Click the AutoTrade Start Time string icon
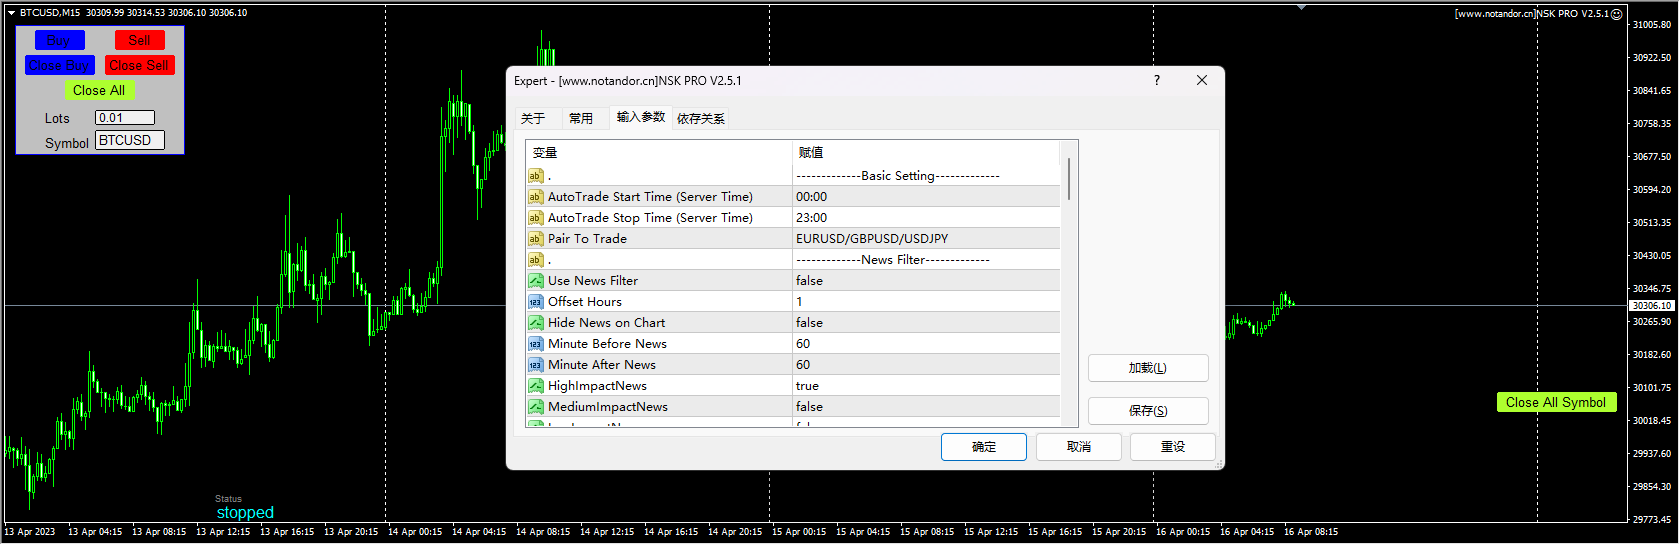This screenshot has width=1680, height=545. pyautogui.click(x=535, y=197)
